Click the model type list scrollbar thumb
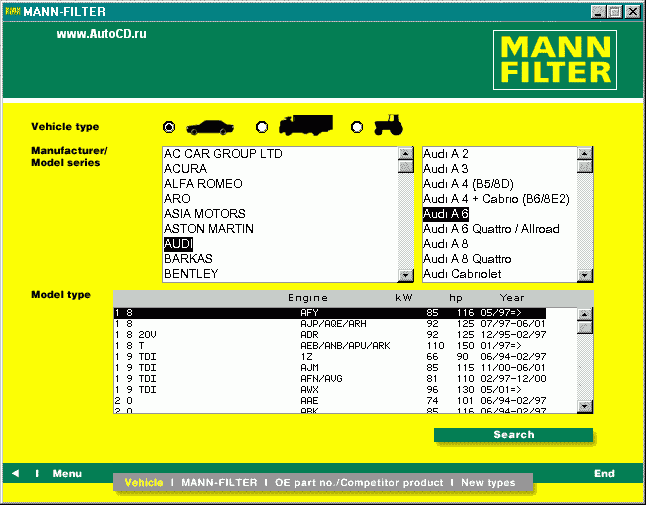The height and width of the screenshot is (505, 646). [585, 327]
